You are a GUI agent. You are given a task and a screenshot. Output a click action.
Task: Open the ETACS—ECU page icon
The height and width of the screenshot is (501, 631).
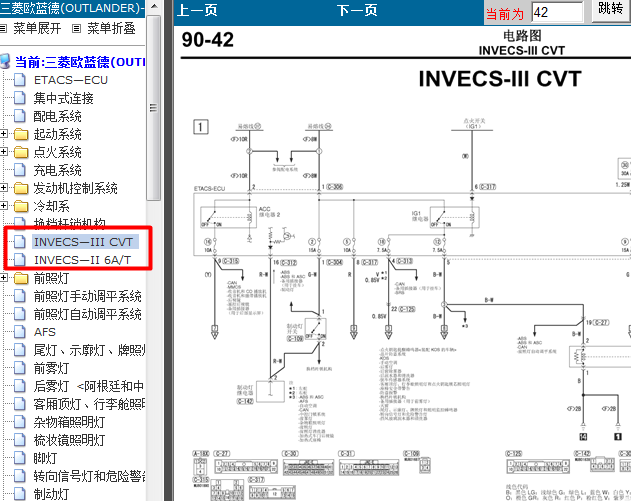click(20, 80)
